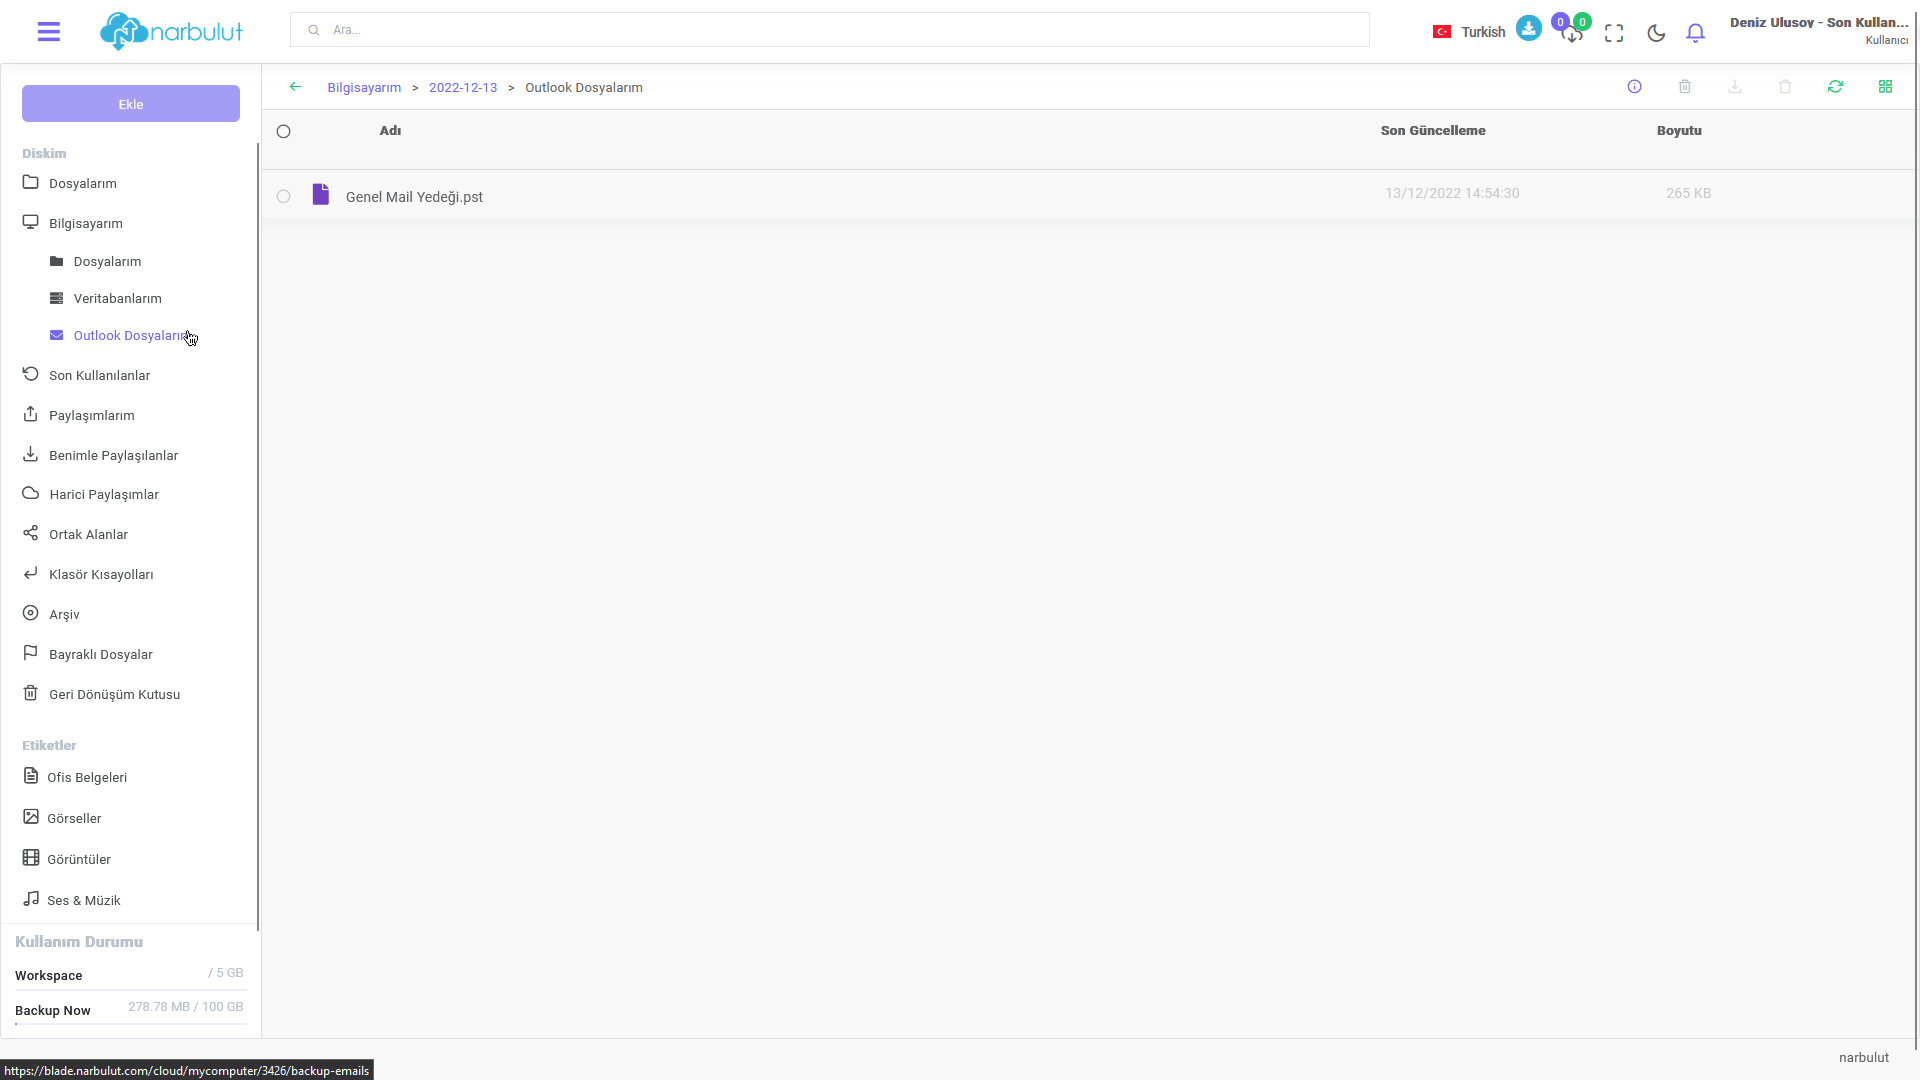Collapse the Bilgisayarım tree item
Image resolution: width=1920 pixels, height=1080 pixels.
click(85, 223)
